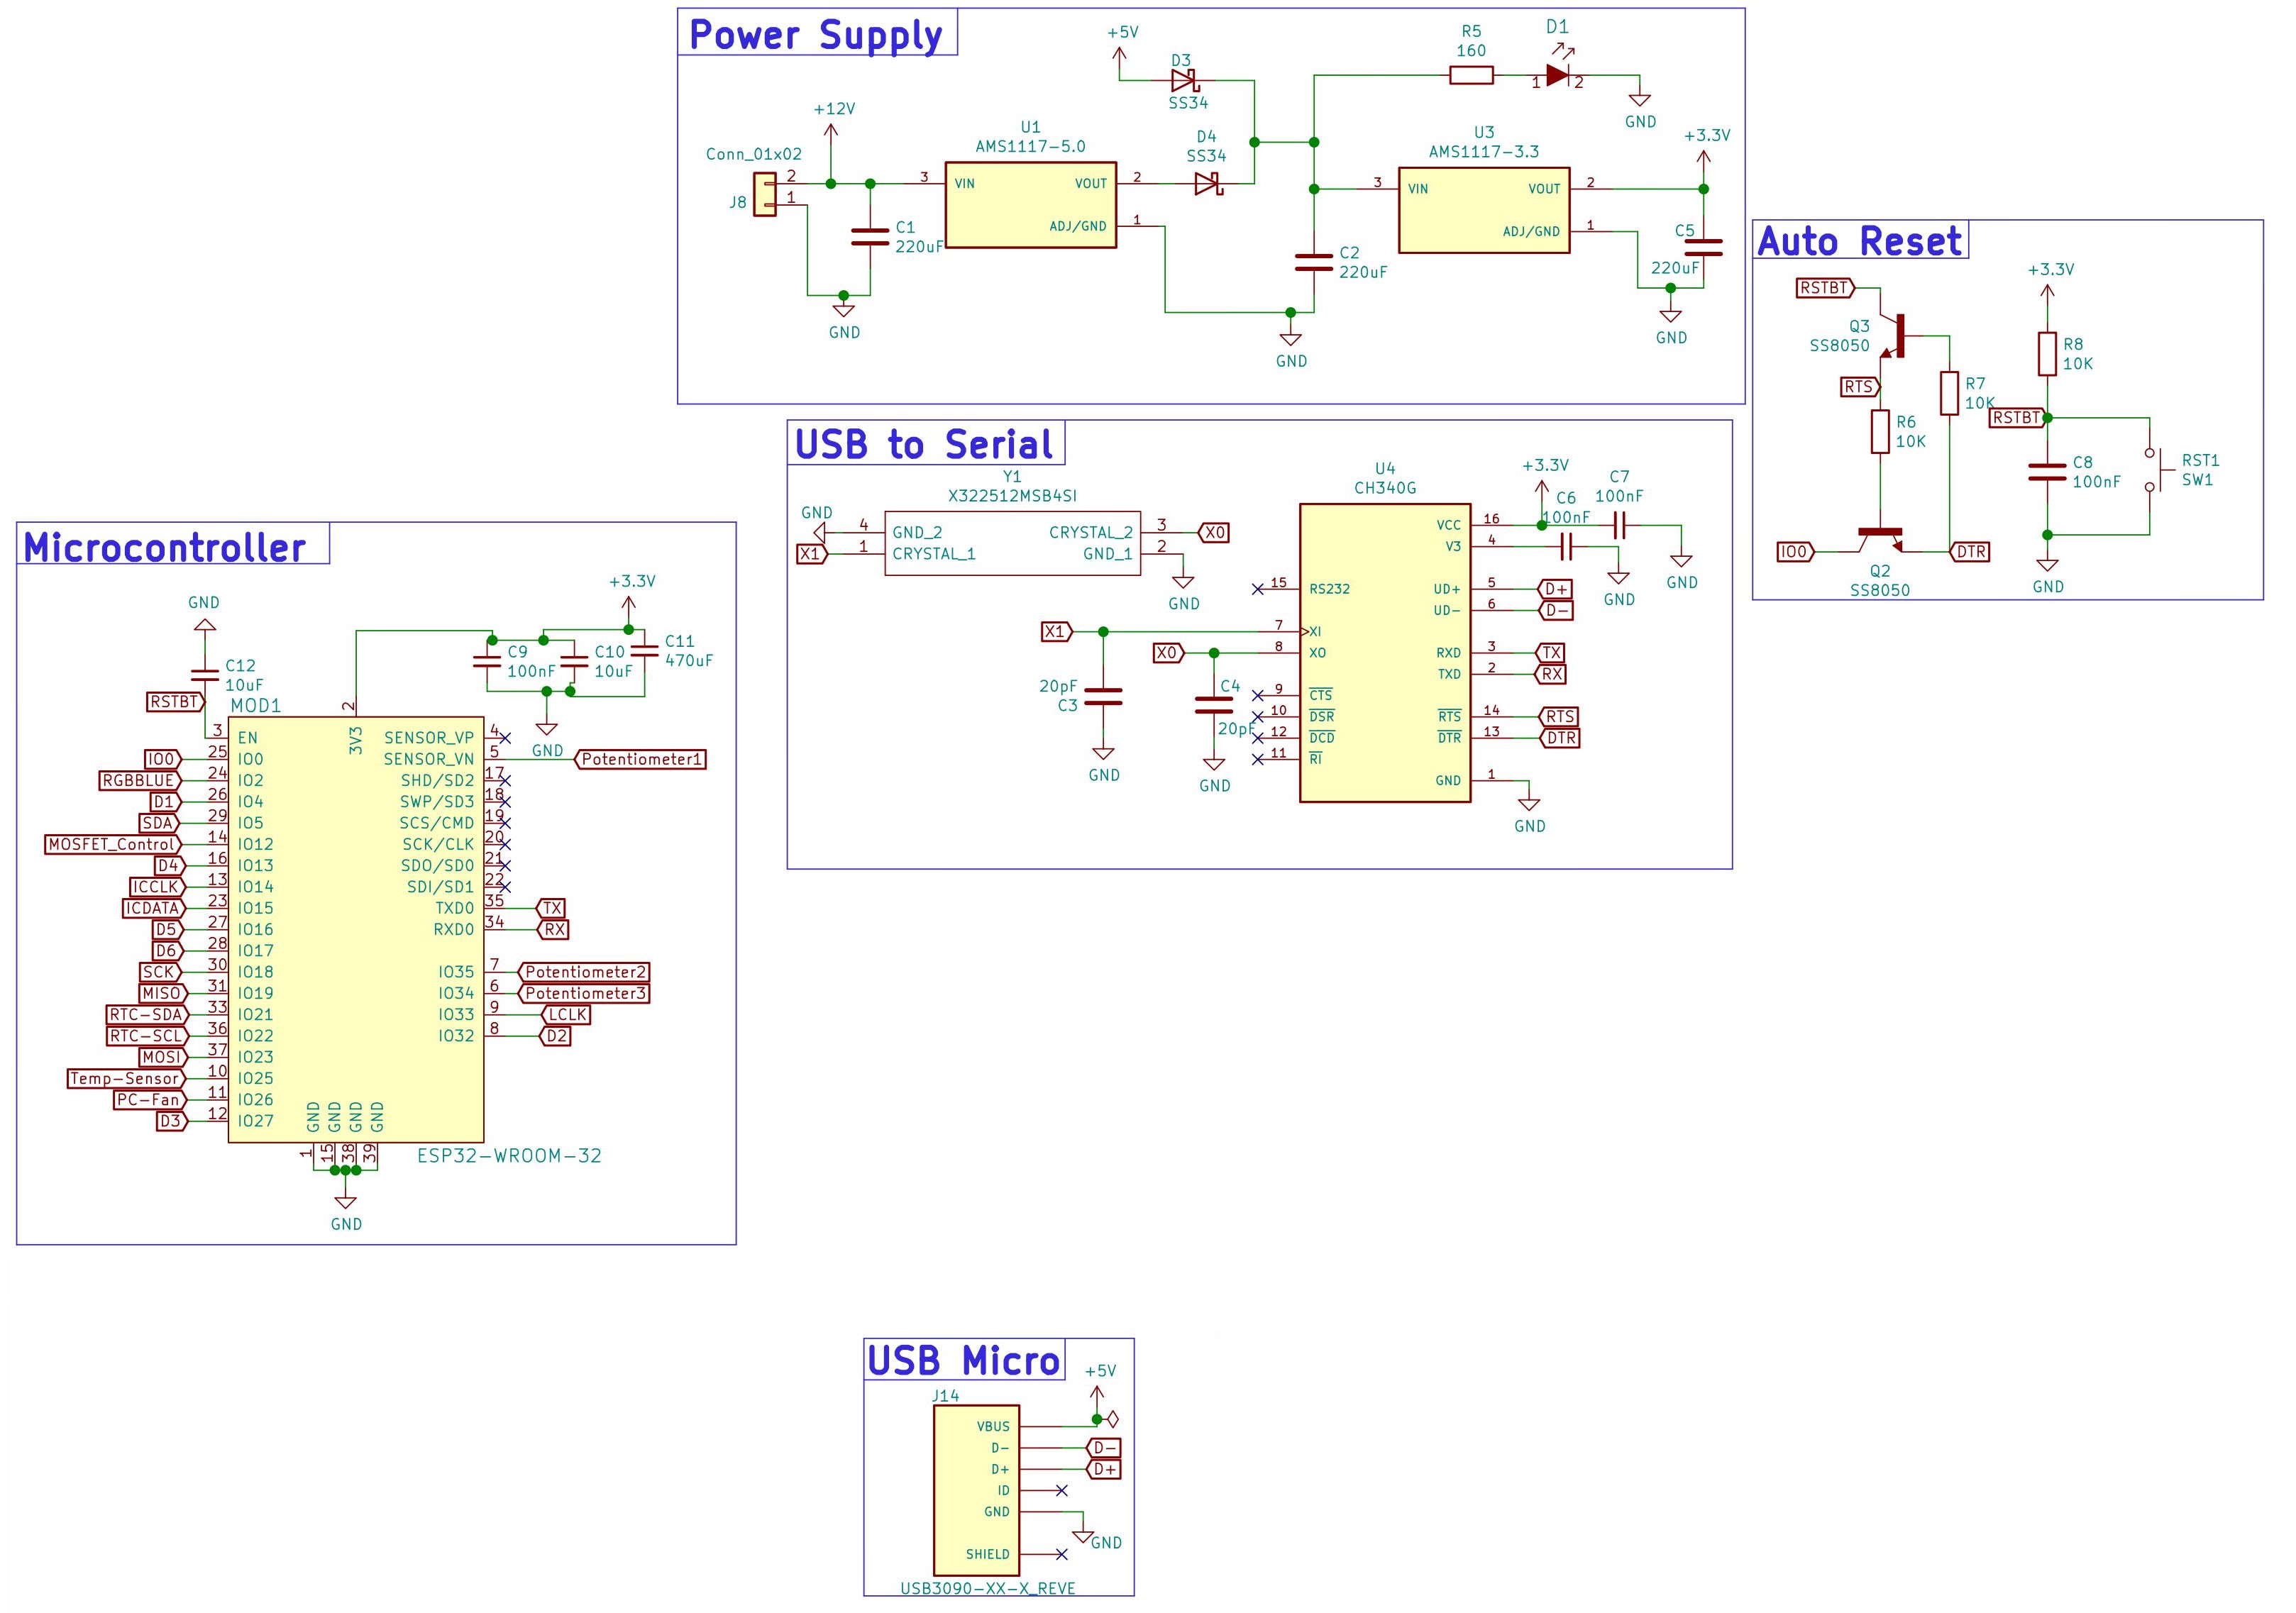Click the Power Supply section title
2296x1613 pixels.
pos(816,35)
